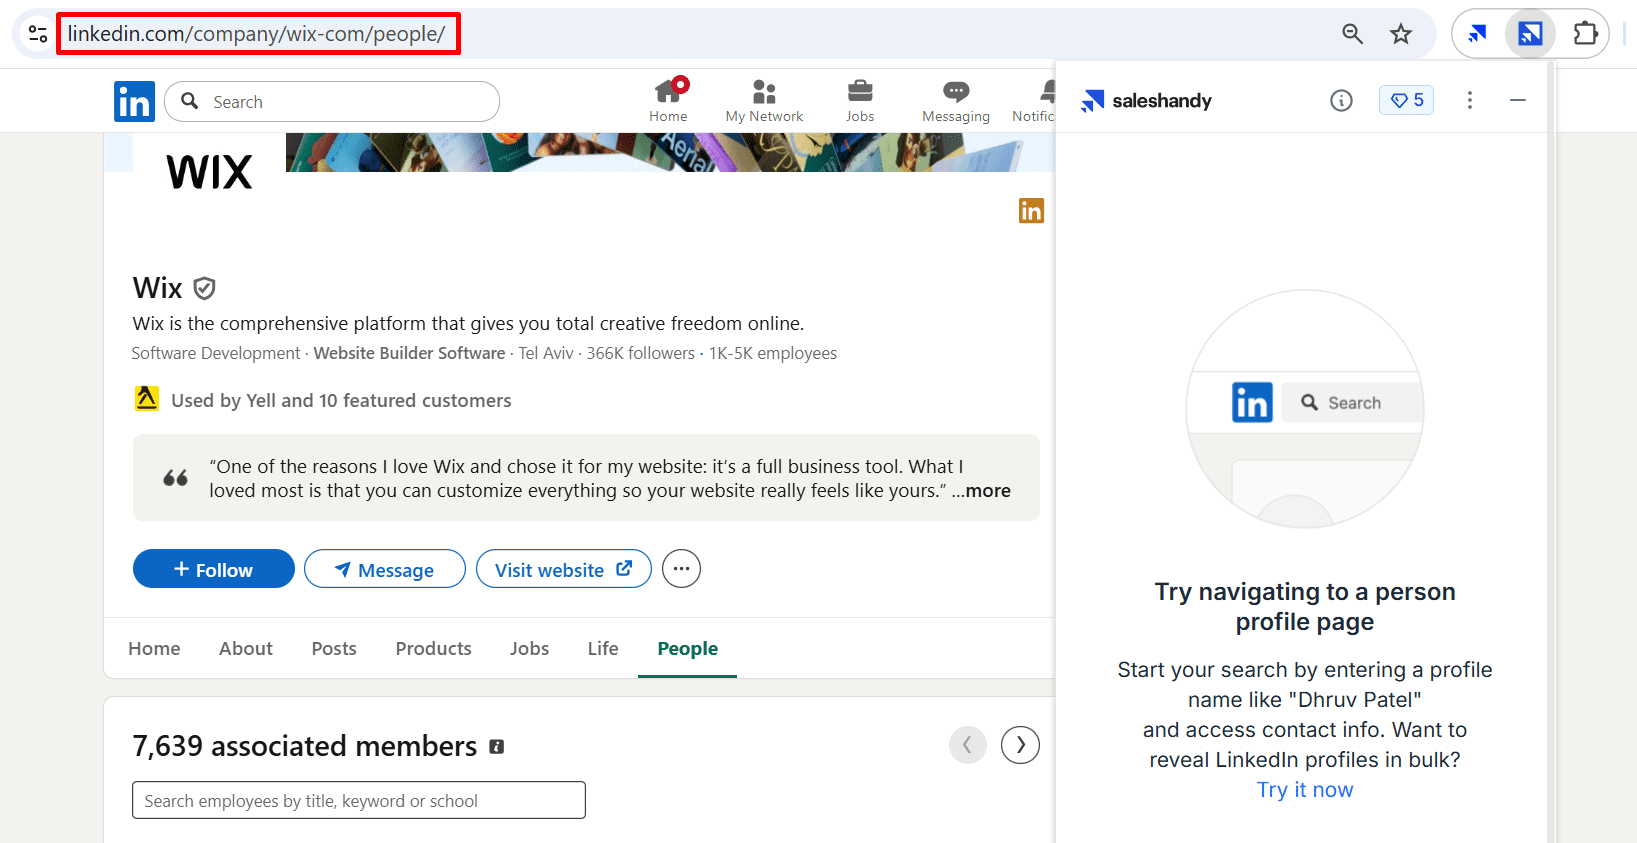Bookmark page with star icon
Viewport: 1637px width, 843px height.
coord(1401,34)
